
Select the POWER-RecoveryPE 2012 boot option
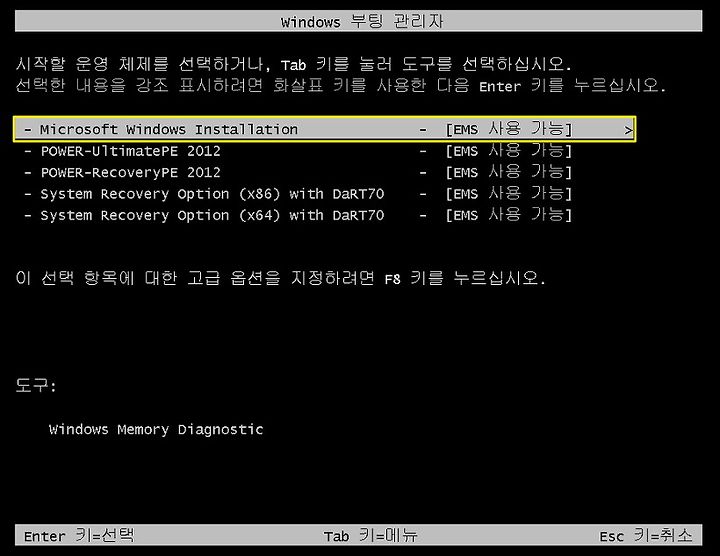click(x=130, y=173)
